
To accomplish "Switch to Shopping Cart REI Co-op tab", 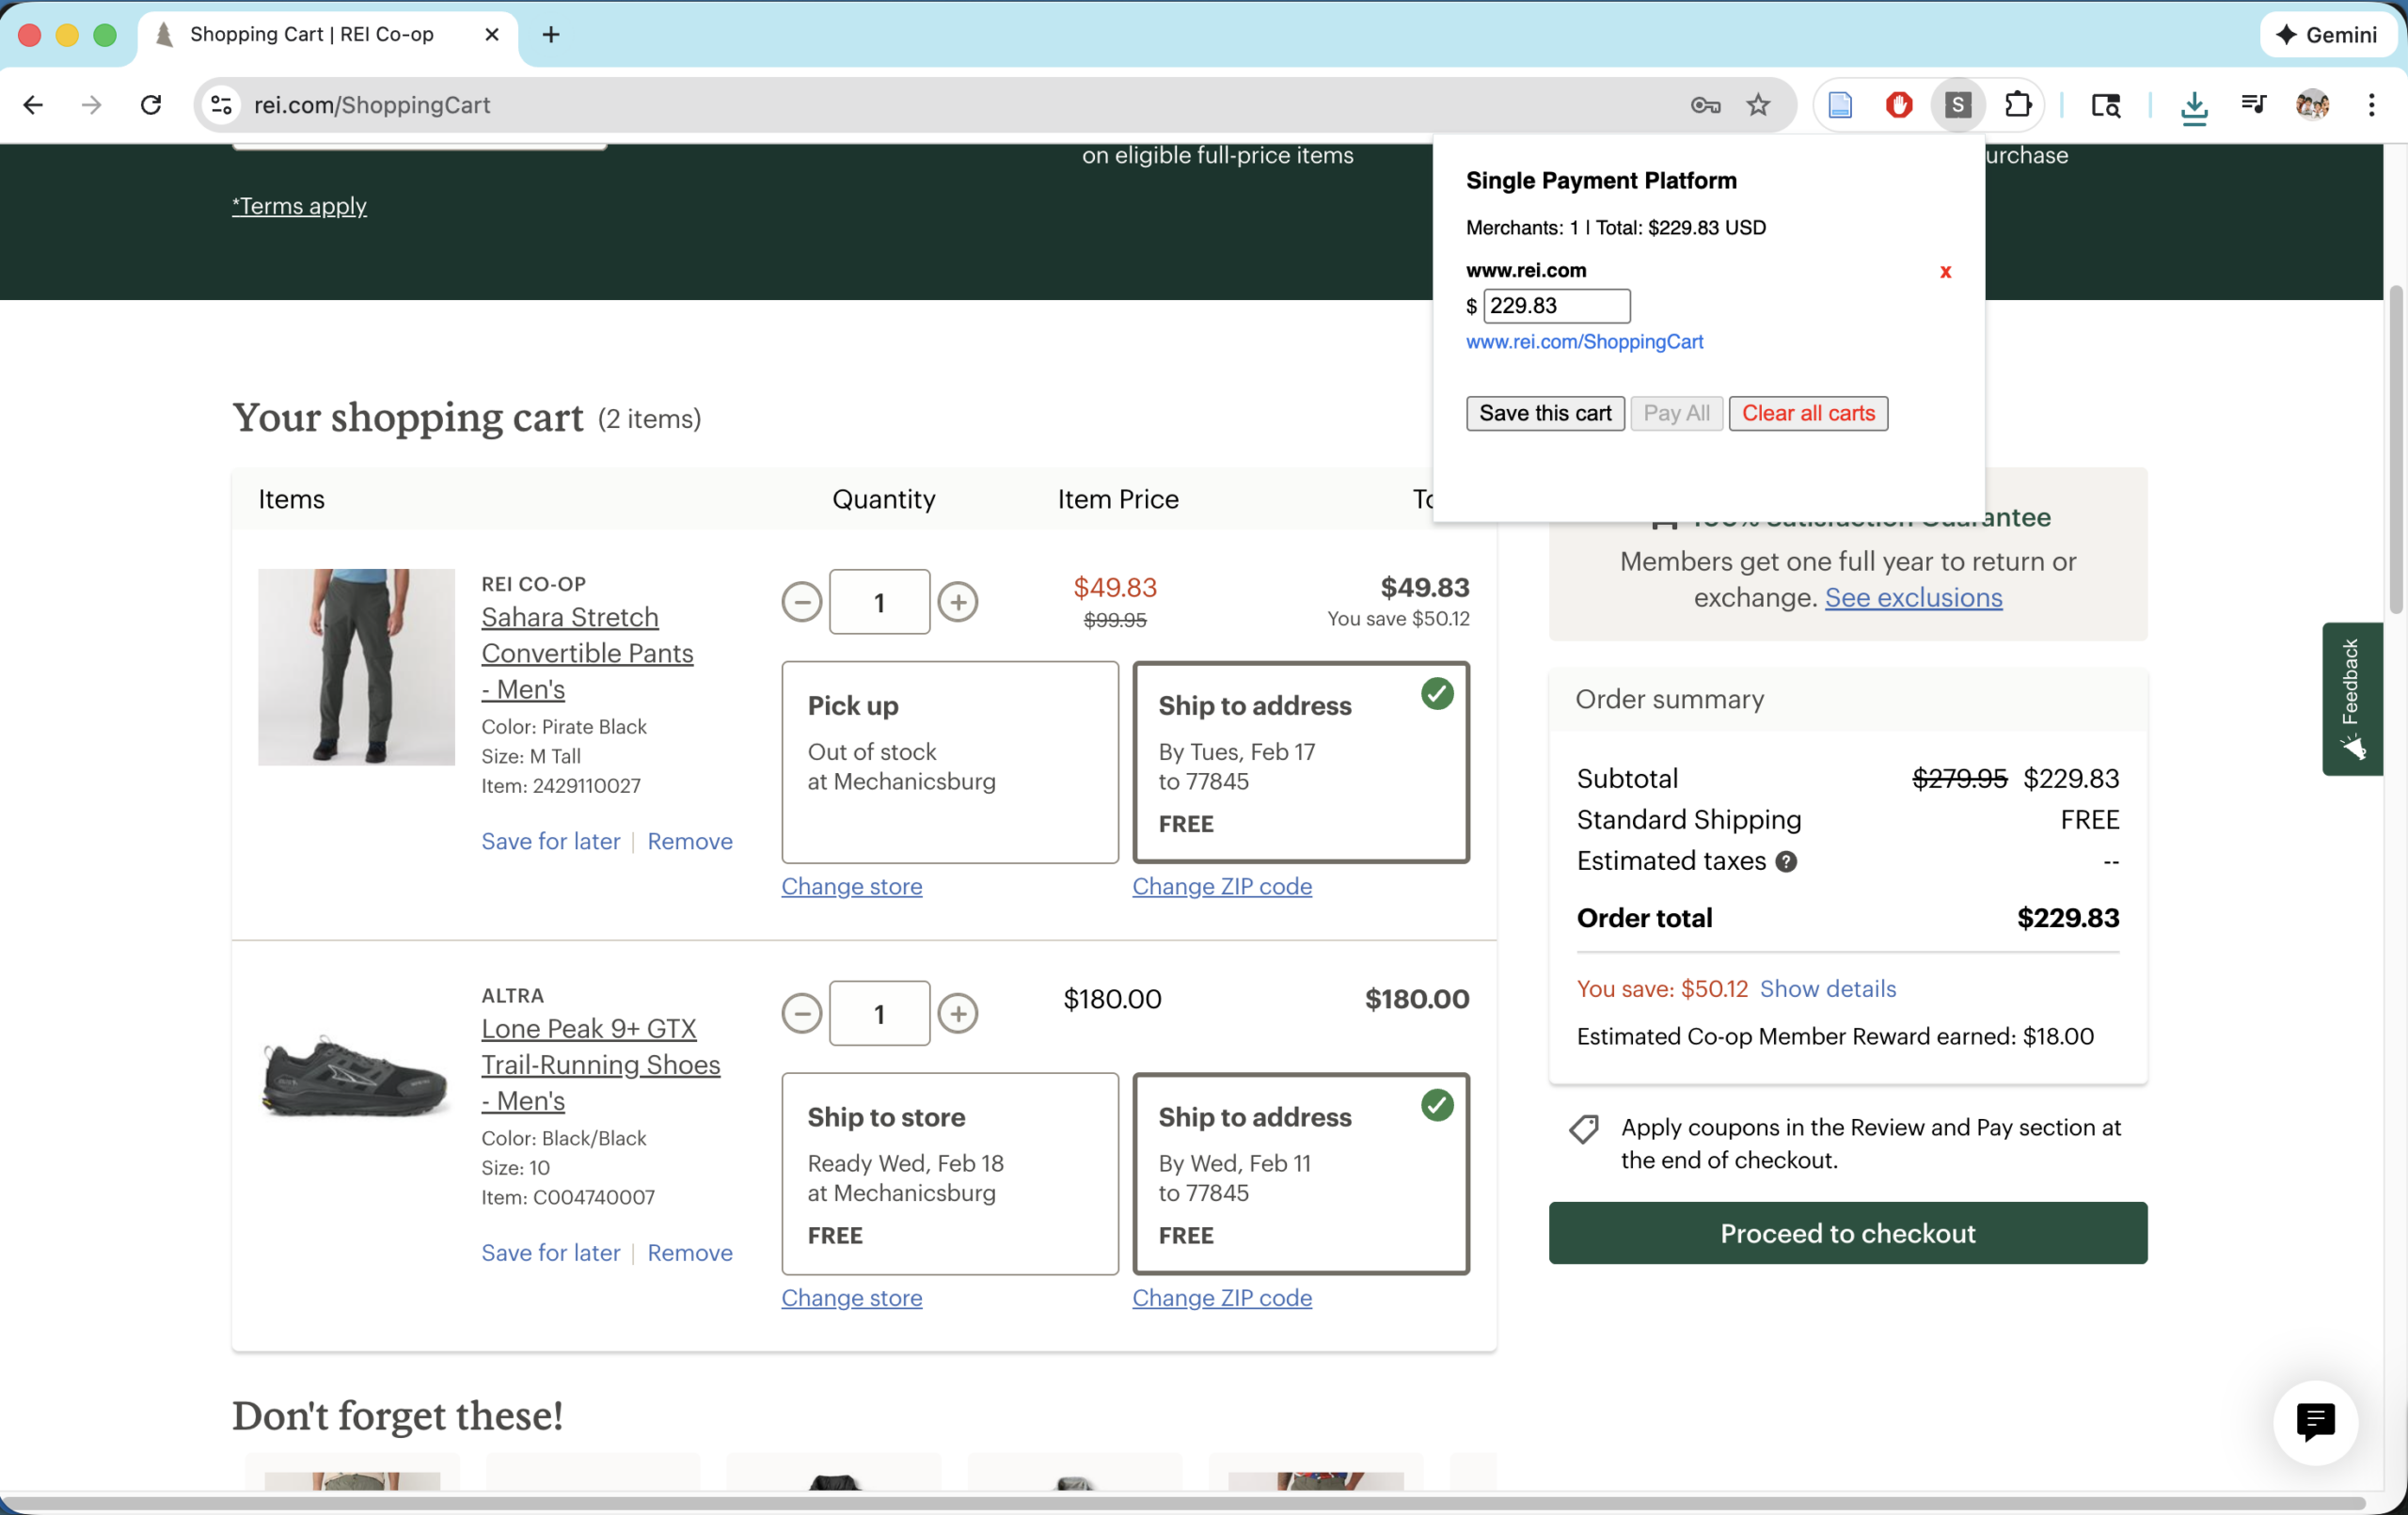I will [x=311, y=35].
